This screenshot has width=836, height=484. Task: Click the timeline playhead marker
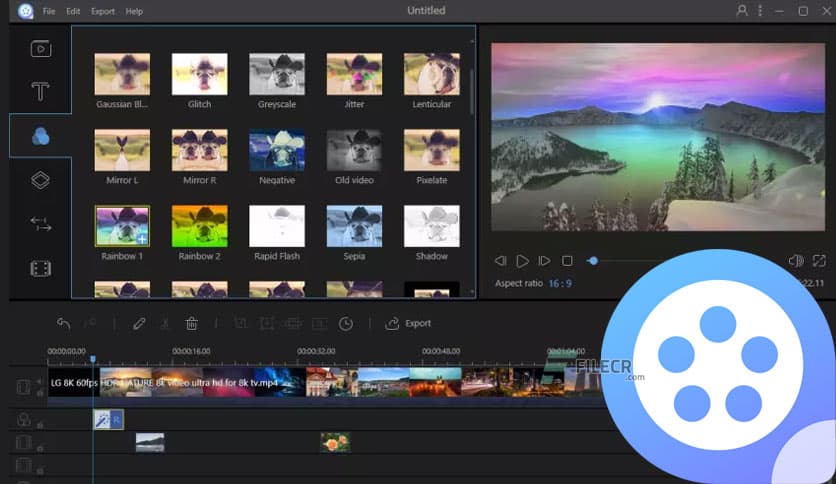93,359
